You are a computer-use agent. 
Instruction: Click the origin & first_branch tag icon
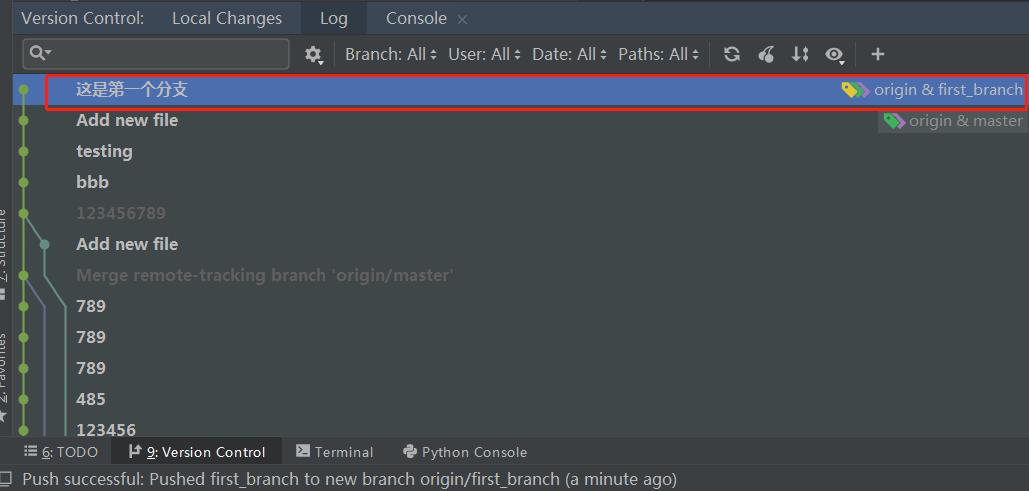point(855,90)
